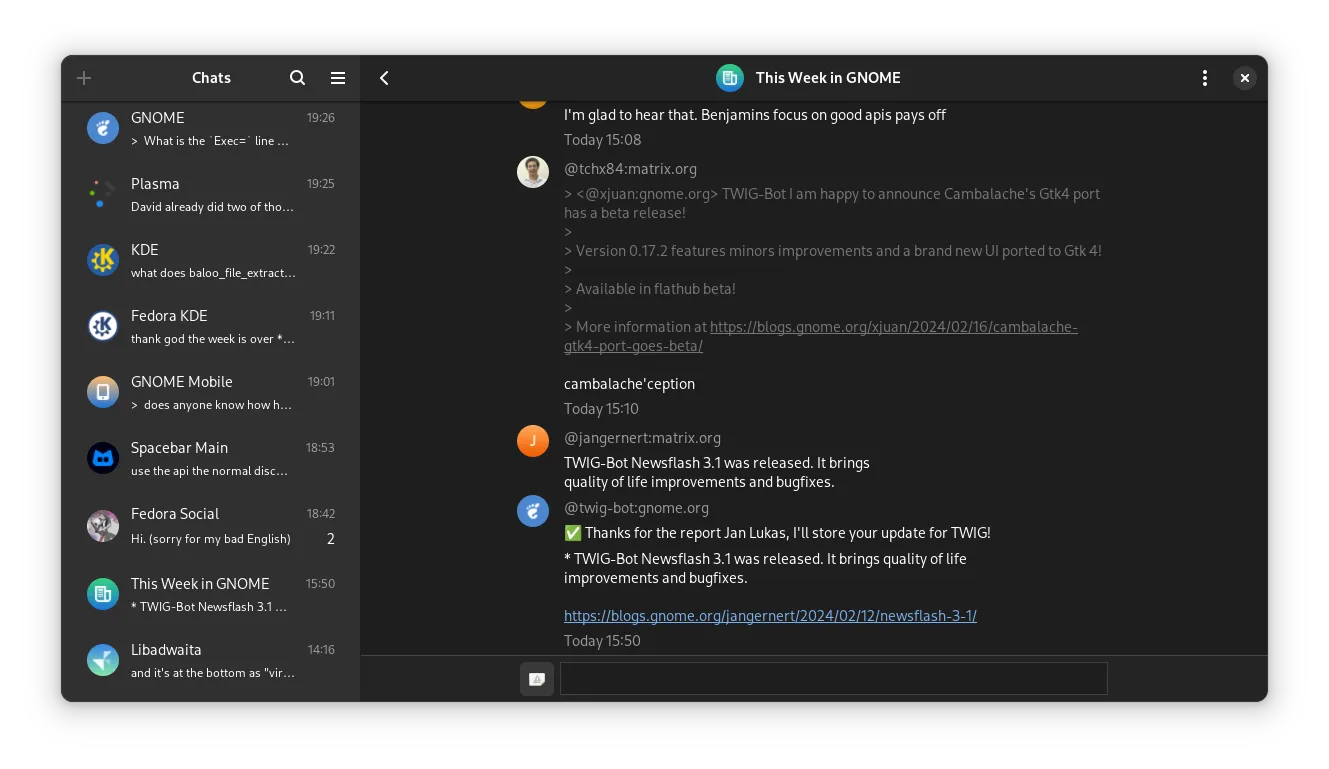Image resolution: width=1329 pixels, height=769 pixels.
Task: Click the @tchx84 user profile avatar
Action: pos(533,172)
